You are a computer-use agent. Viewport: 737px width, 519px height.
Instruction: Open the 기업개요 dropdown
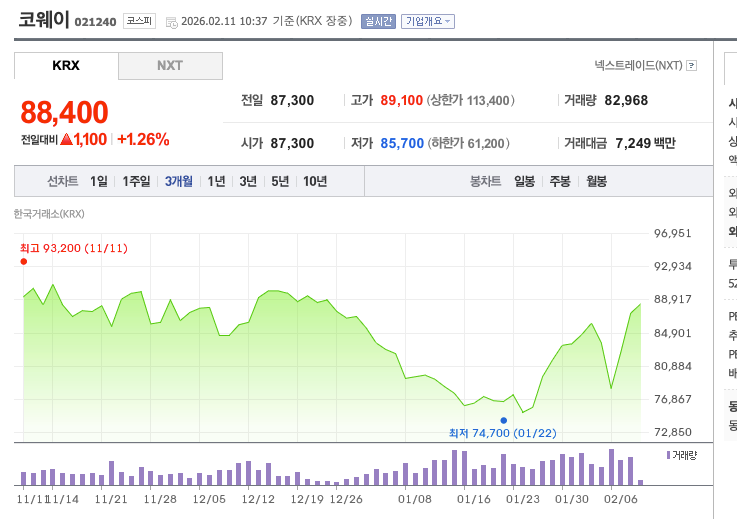click(x=428, y=21)
